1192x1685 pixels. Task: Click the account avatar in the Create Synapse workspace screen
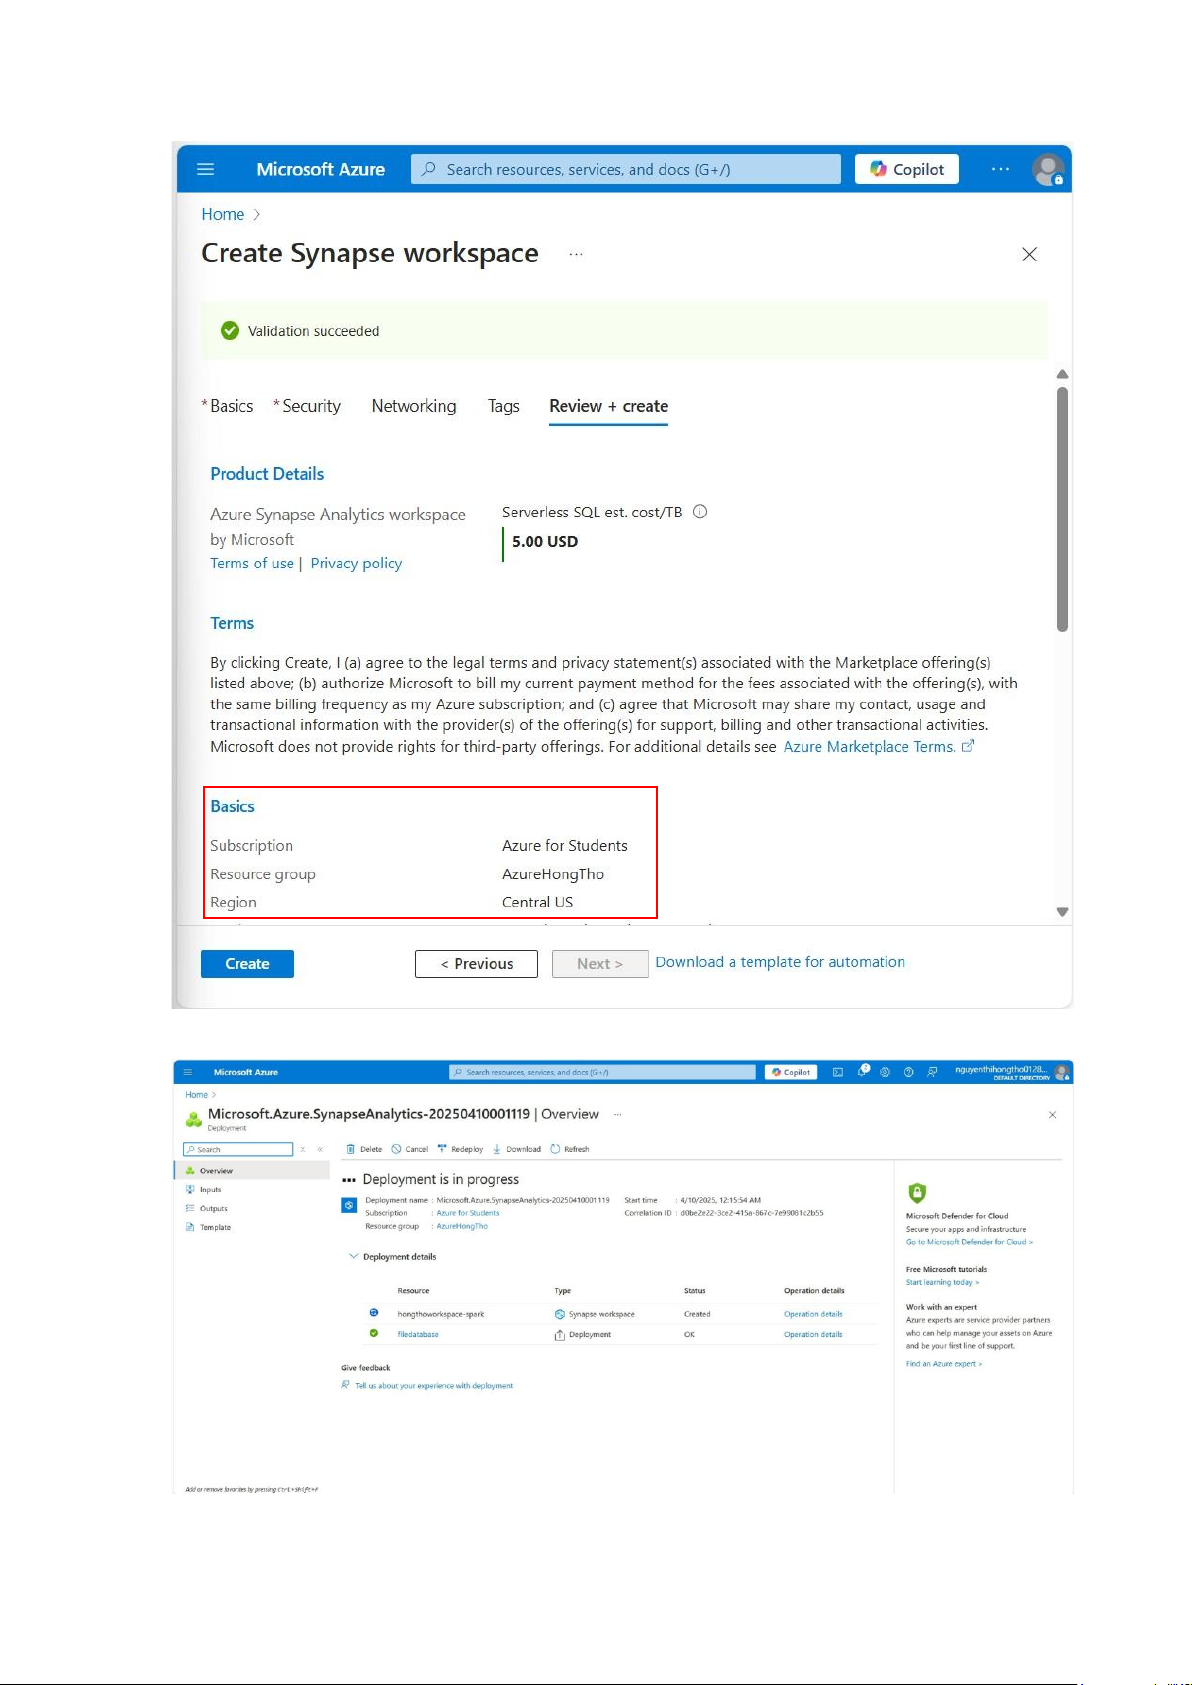pos(1048,169)
